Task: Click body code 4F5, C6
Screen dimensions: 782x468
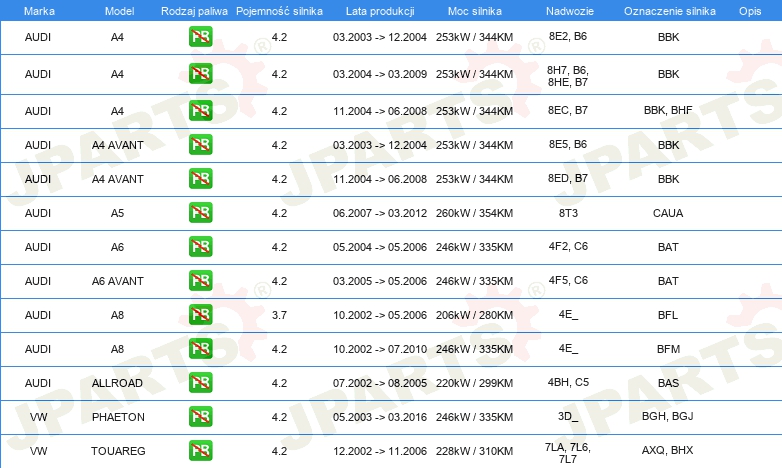Action: coord(568,280)
